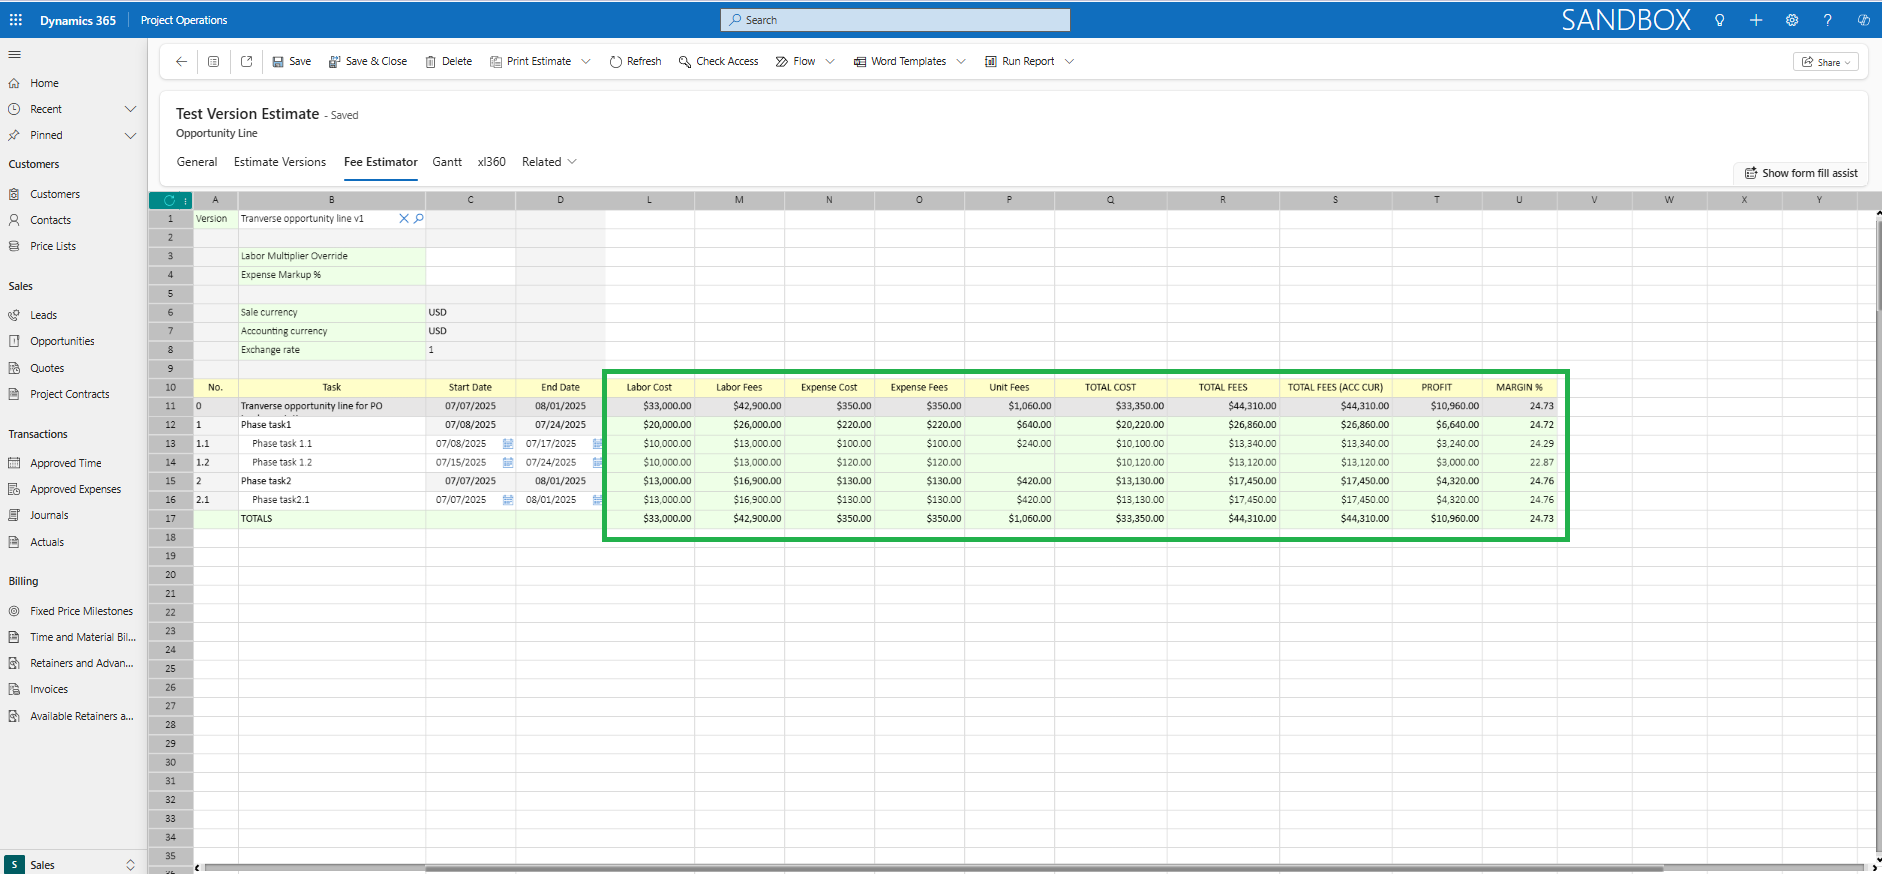The image size is (1882, 874).
Task: Open Opportunities in the sidebar
Action: tap(62, 341)
